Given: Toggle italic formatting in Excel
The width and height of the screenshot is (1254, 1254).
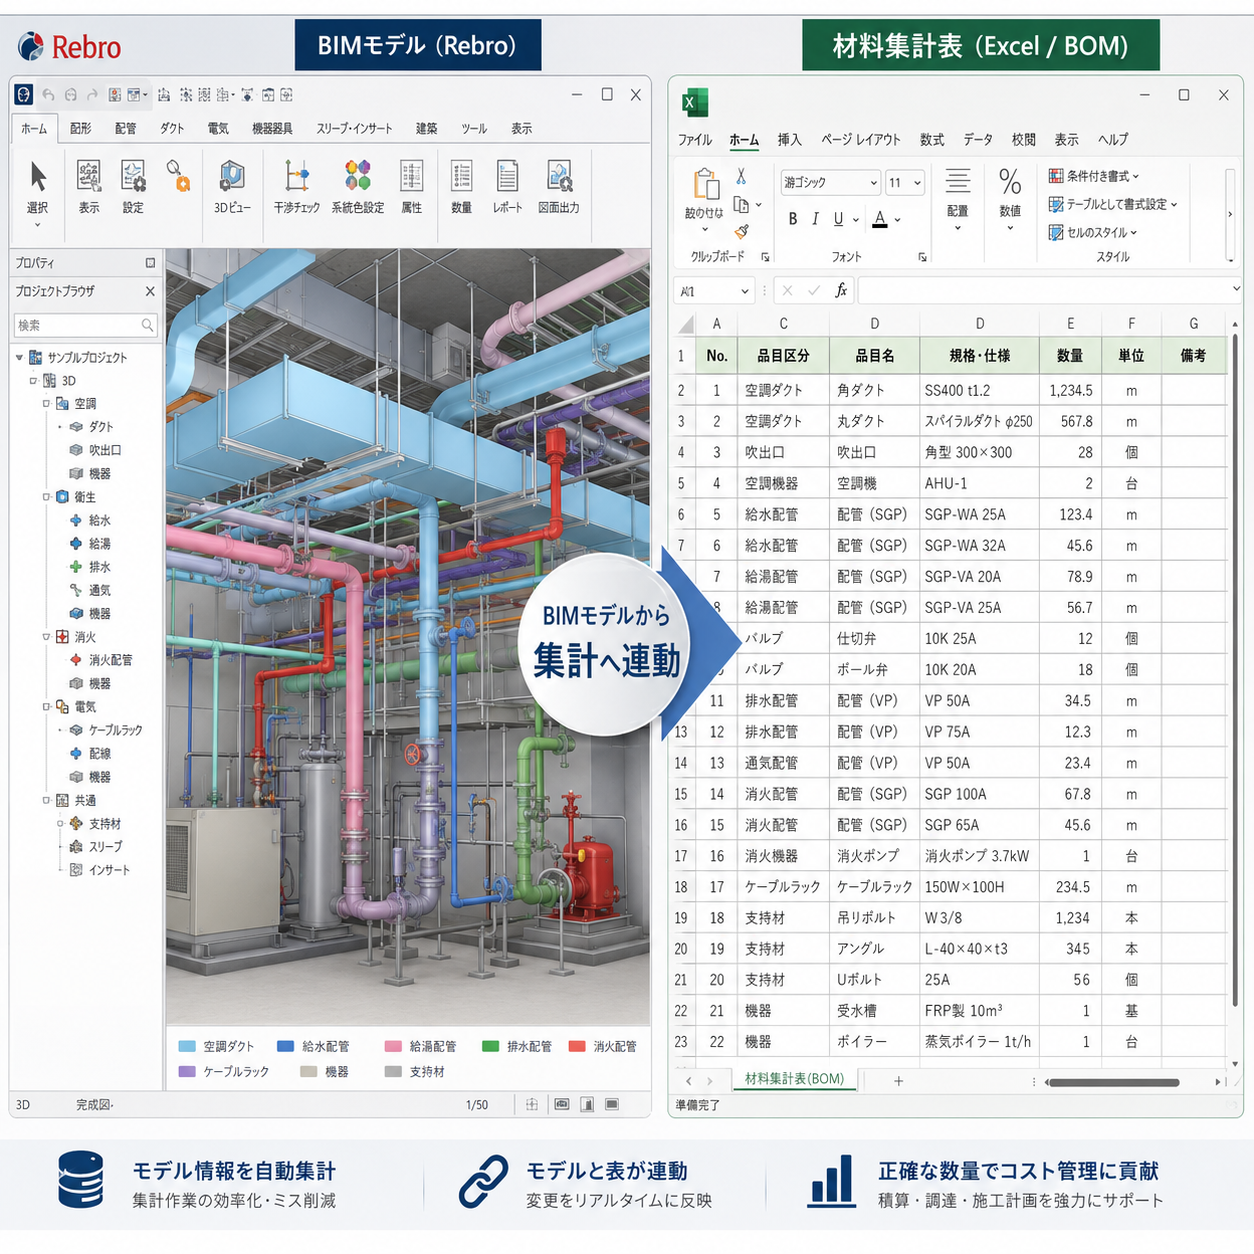Looking at the screenshot, I should coord(815,219).
